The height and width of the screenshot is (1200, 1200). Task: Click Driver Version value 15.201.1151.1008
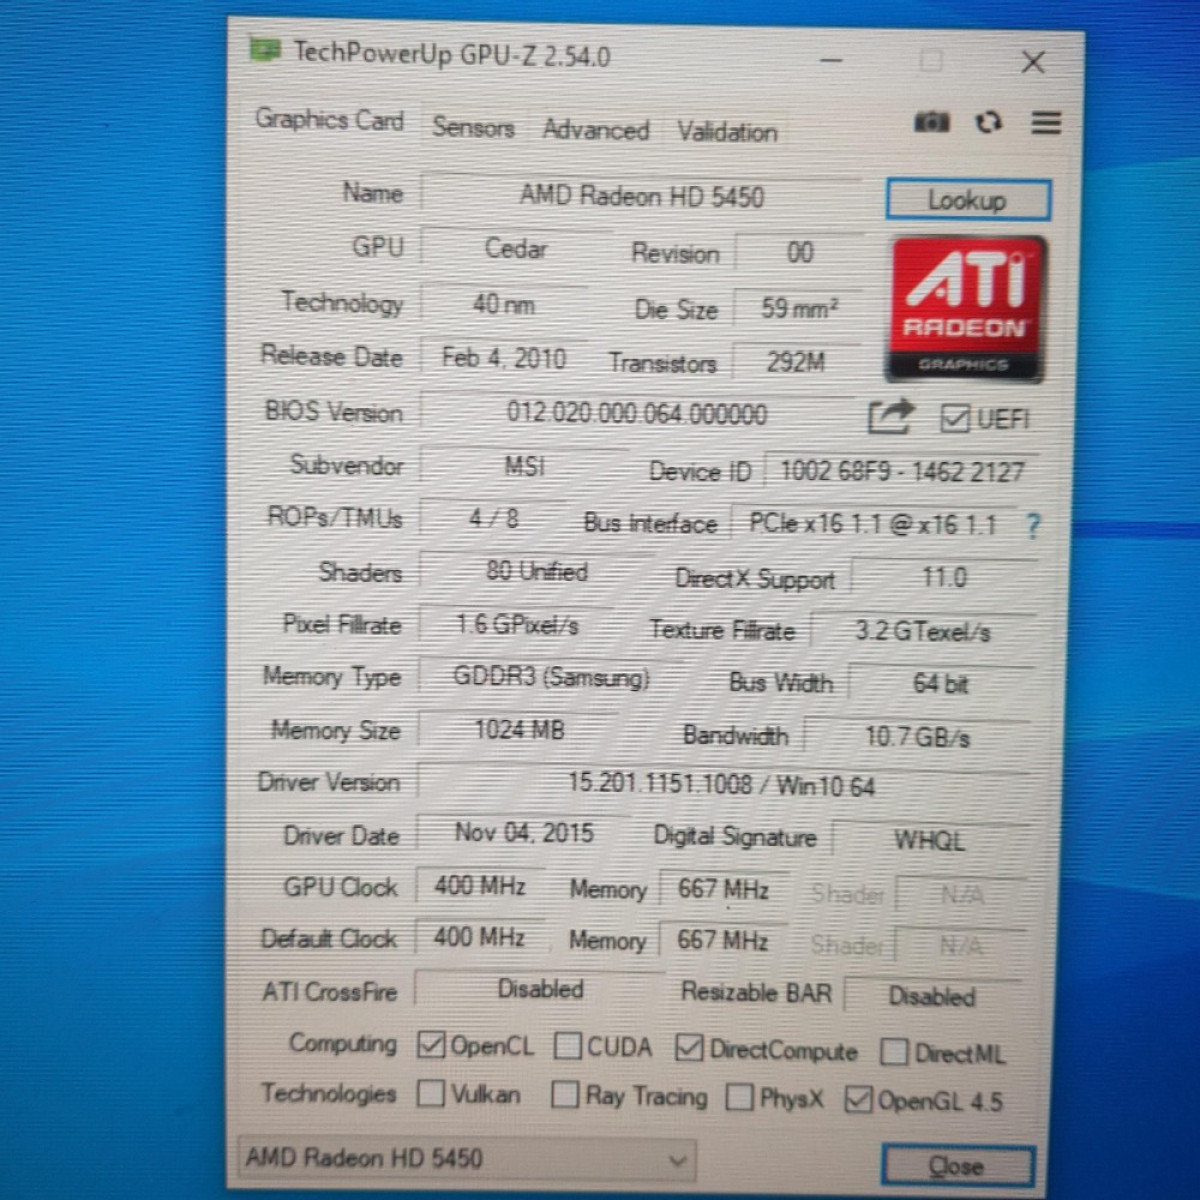(721, 785)
